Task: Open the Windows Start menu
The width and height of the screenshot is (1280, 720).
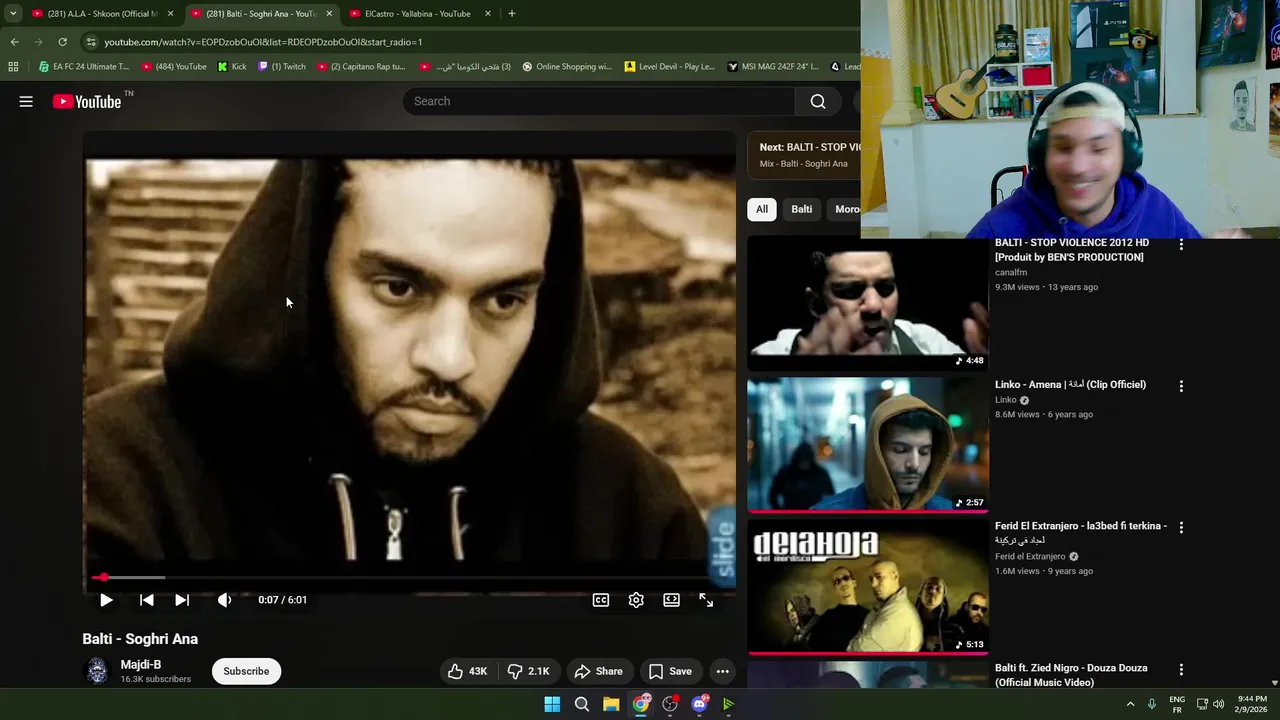Action: tap(552, 704)
